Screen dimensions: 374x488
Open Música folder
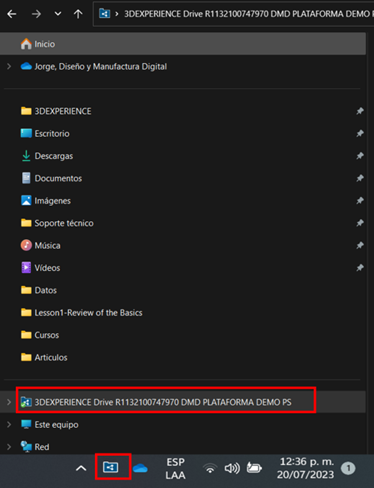pos(47,245)
